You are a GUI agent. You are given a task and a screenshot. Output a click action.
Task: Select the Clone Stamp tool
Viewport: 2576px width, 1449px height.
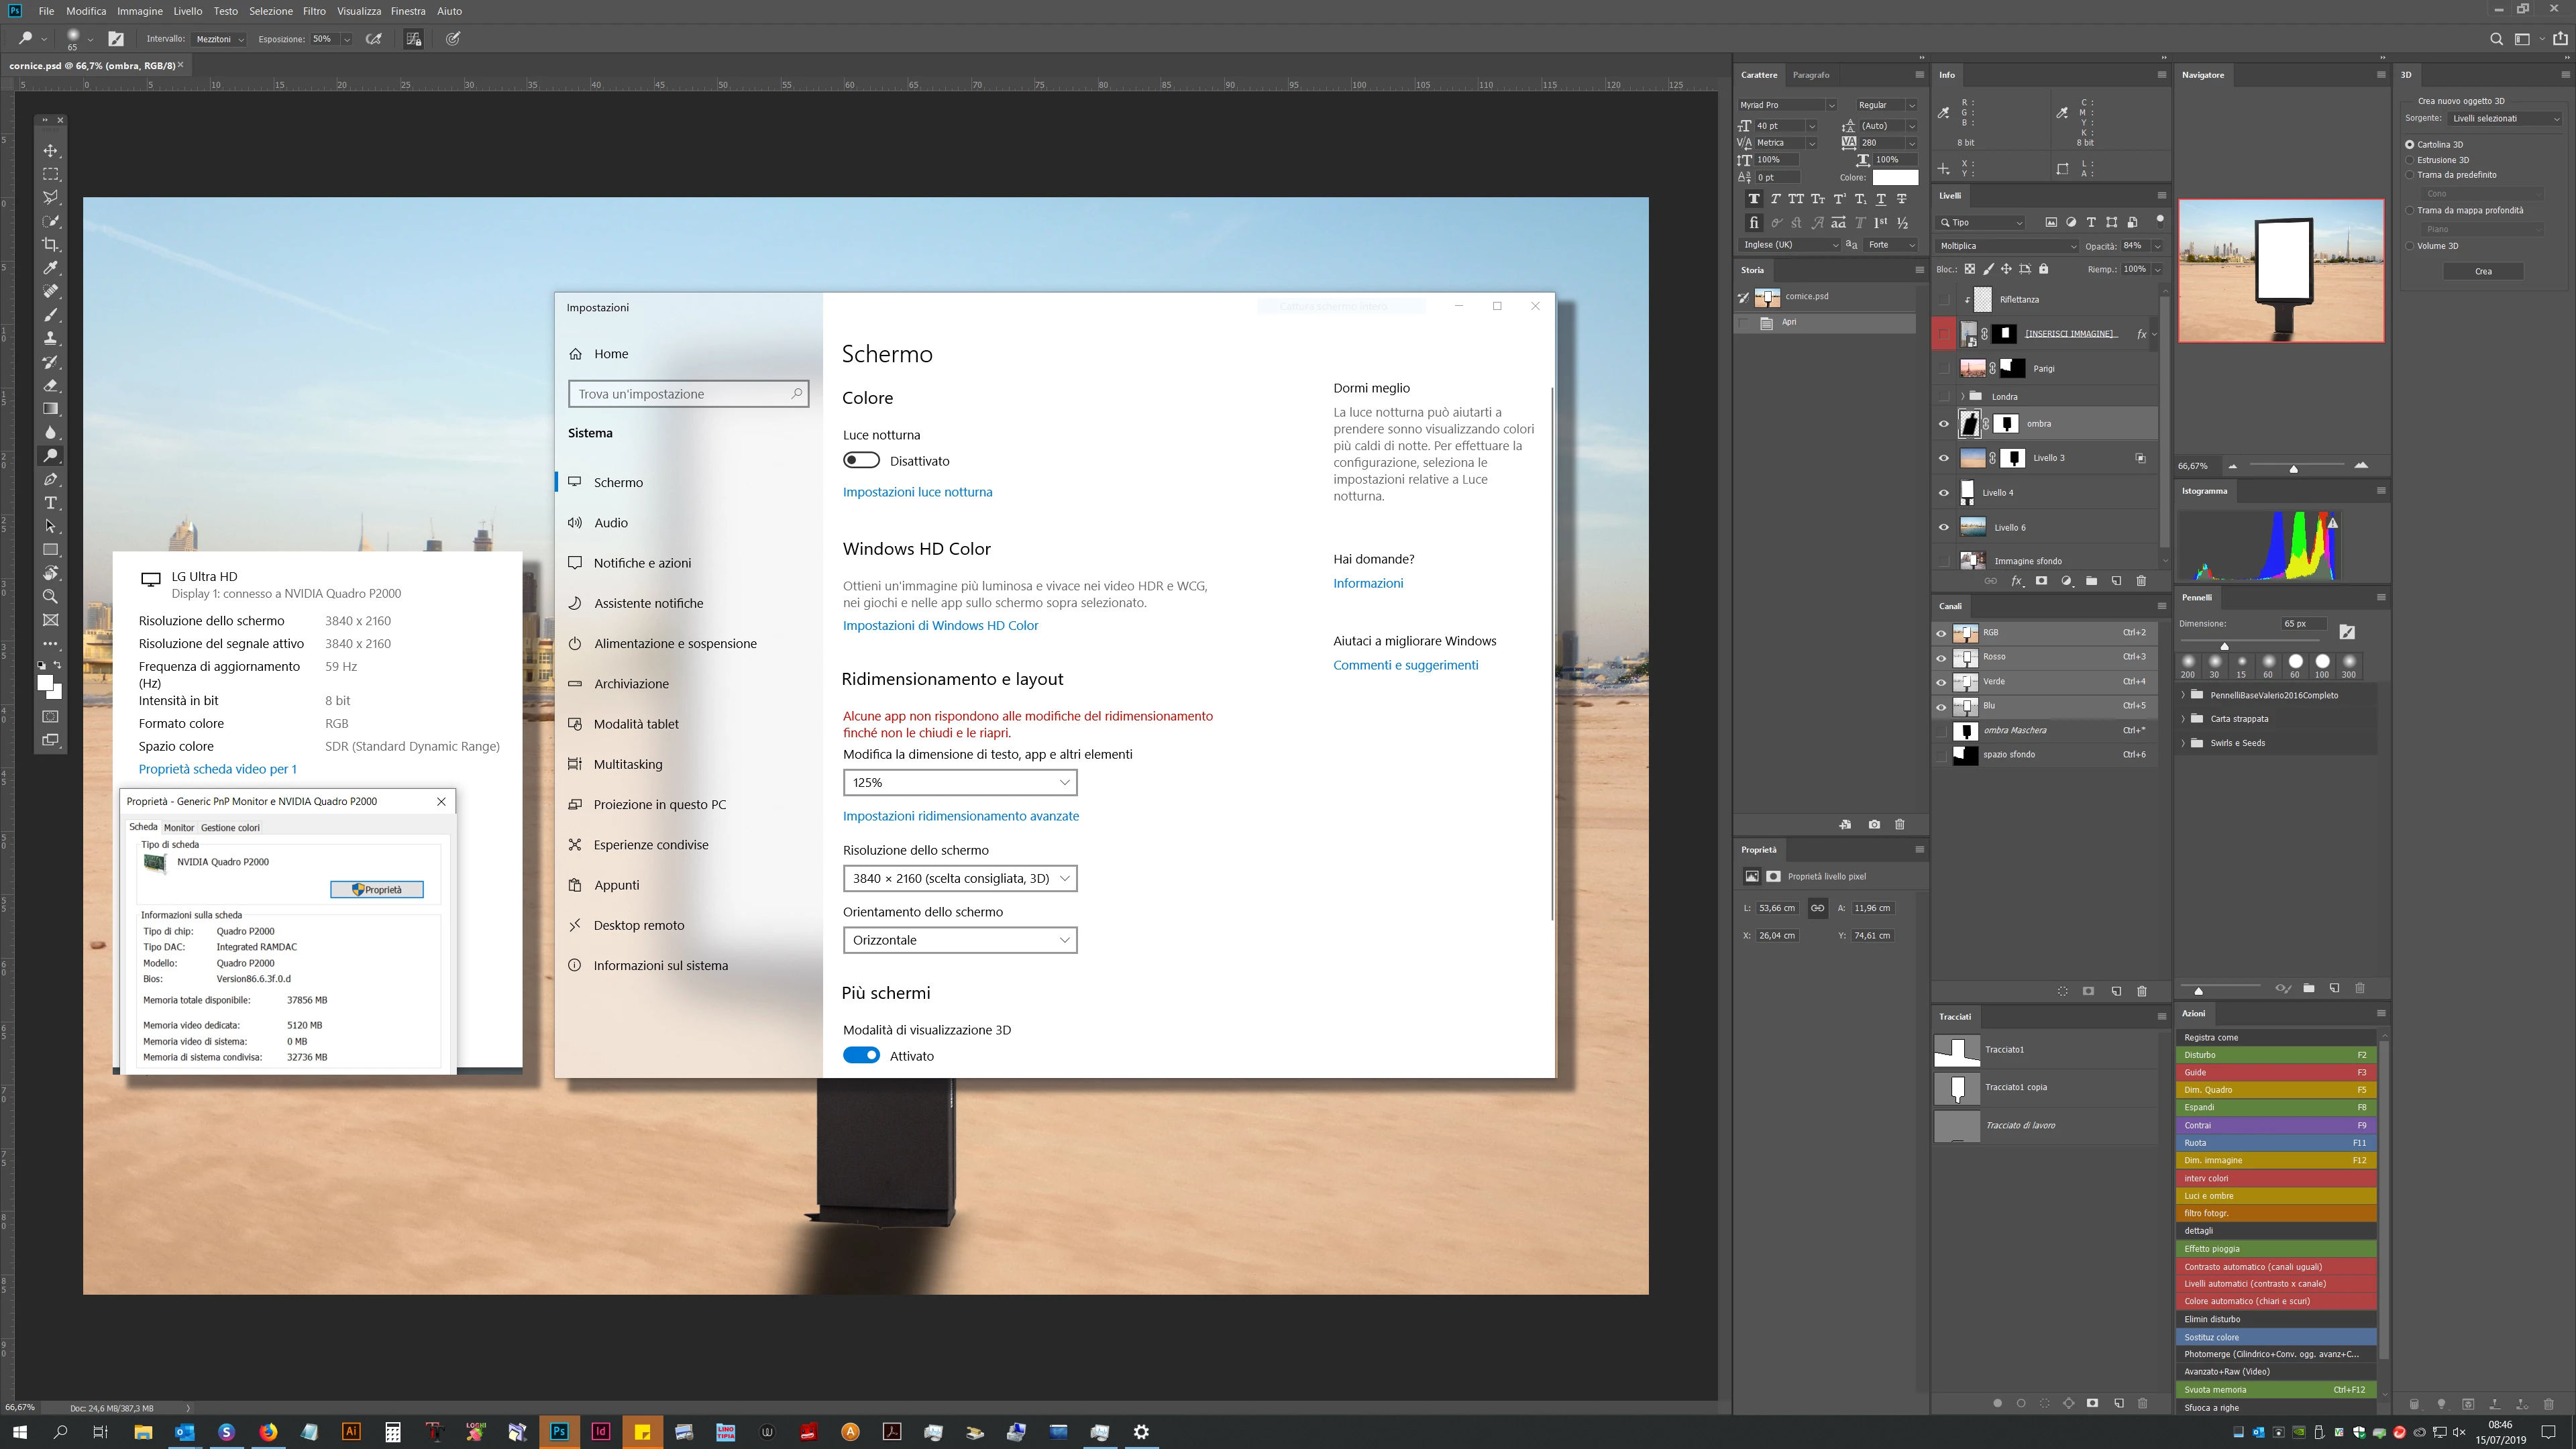point(50,338)
